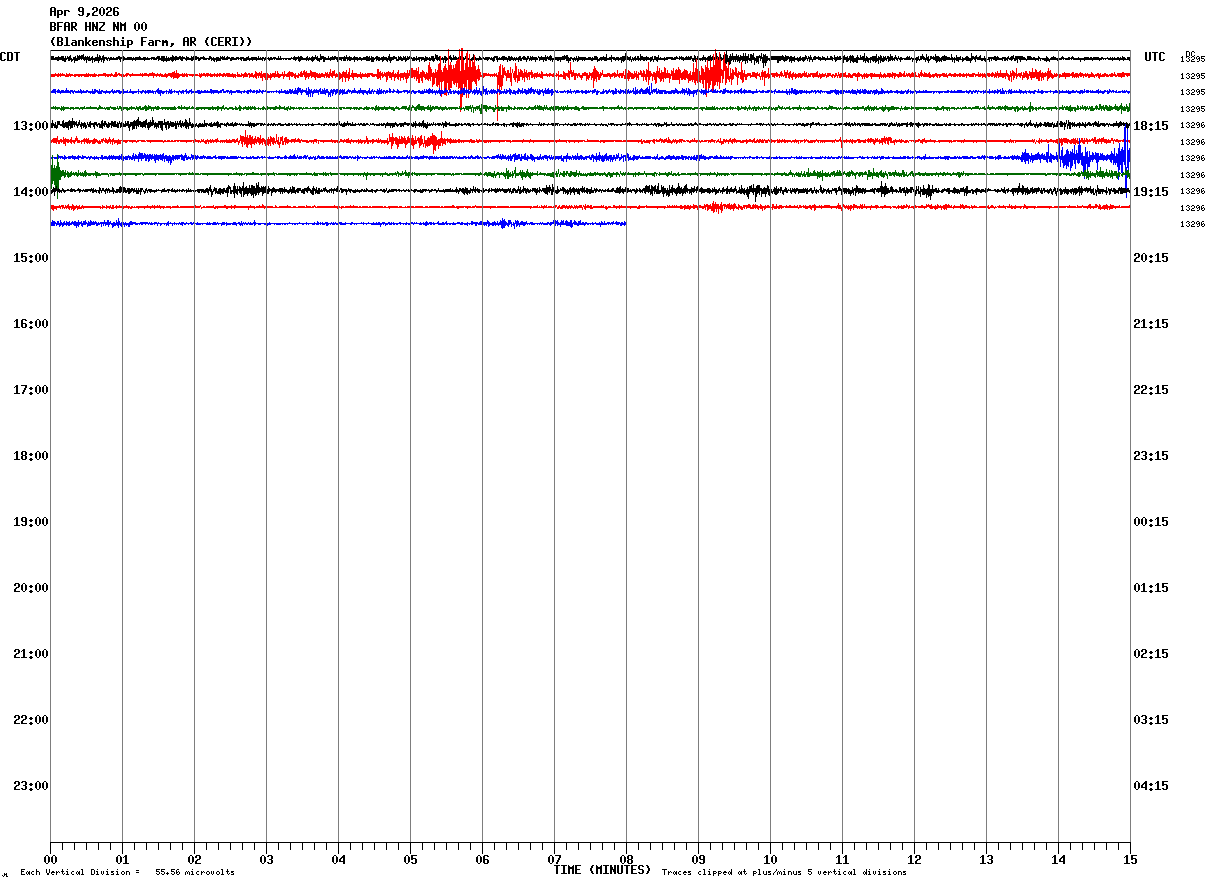
Task: Click the station code "BFAR HNZ NM 00"
Action: (98, 27)
